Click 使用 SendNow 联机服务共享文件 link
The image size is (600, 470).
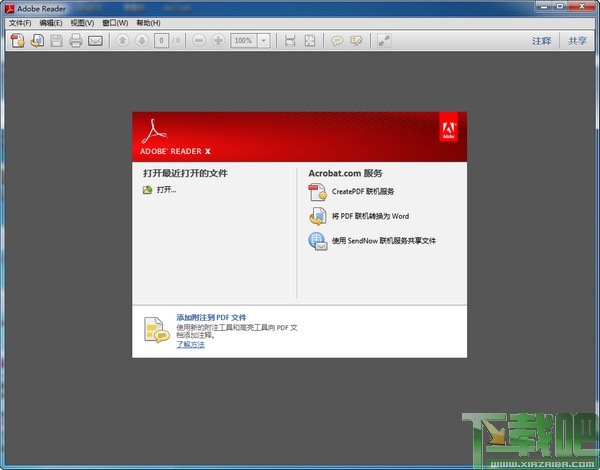point(383,240)
